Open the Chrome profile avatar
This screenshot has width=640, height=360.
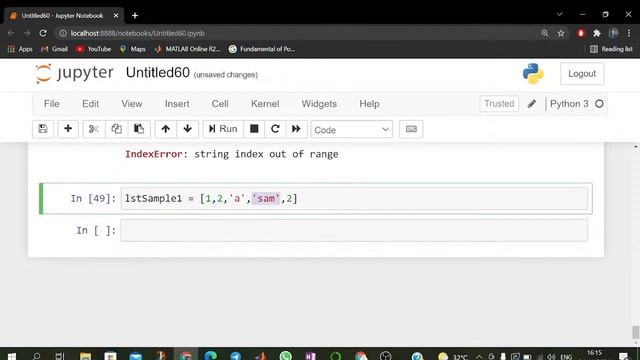(613, 33)
